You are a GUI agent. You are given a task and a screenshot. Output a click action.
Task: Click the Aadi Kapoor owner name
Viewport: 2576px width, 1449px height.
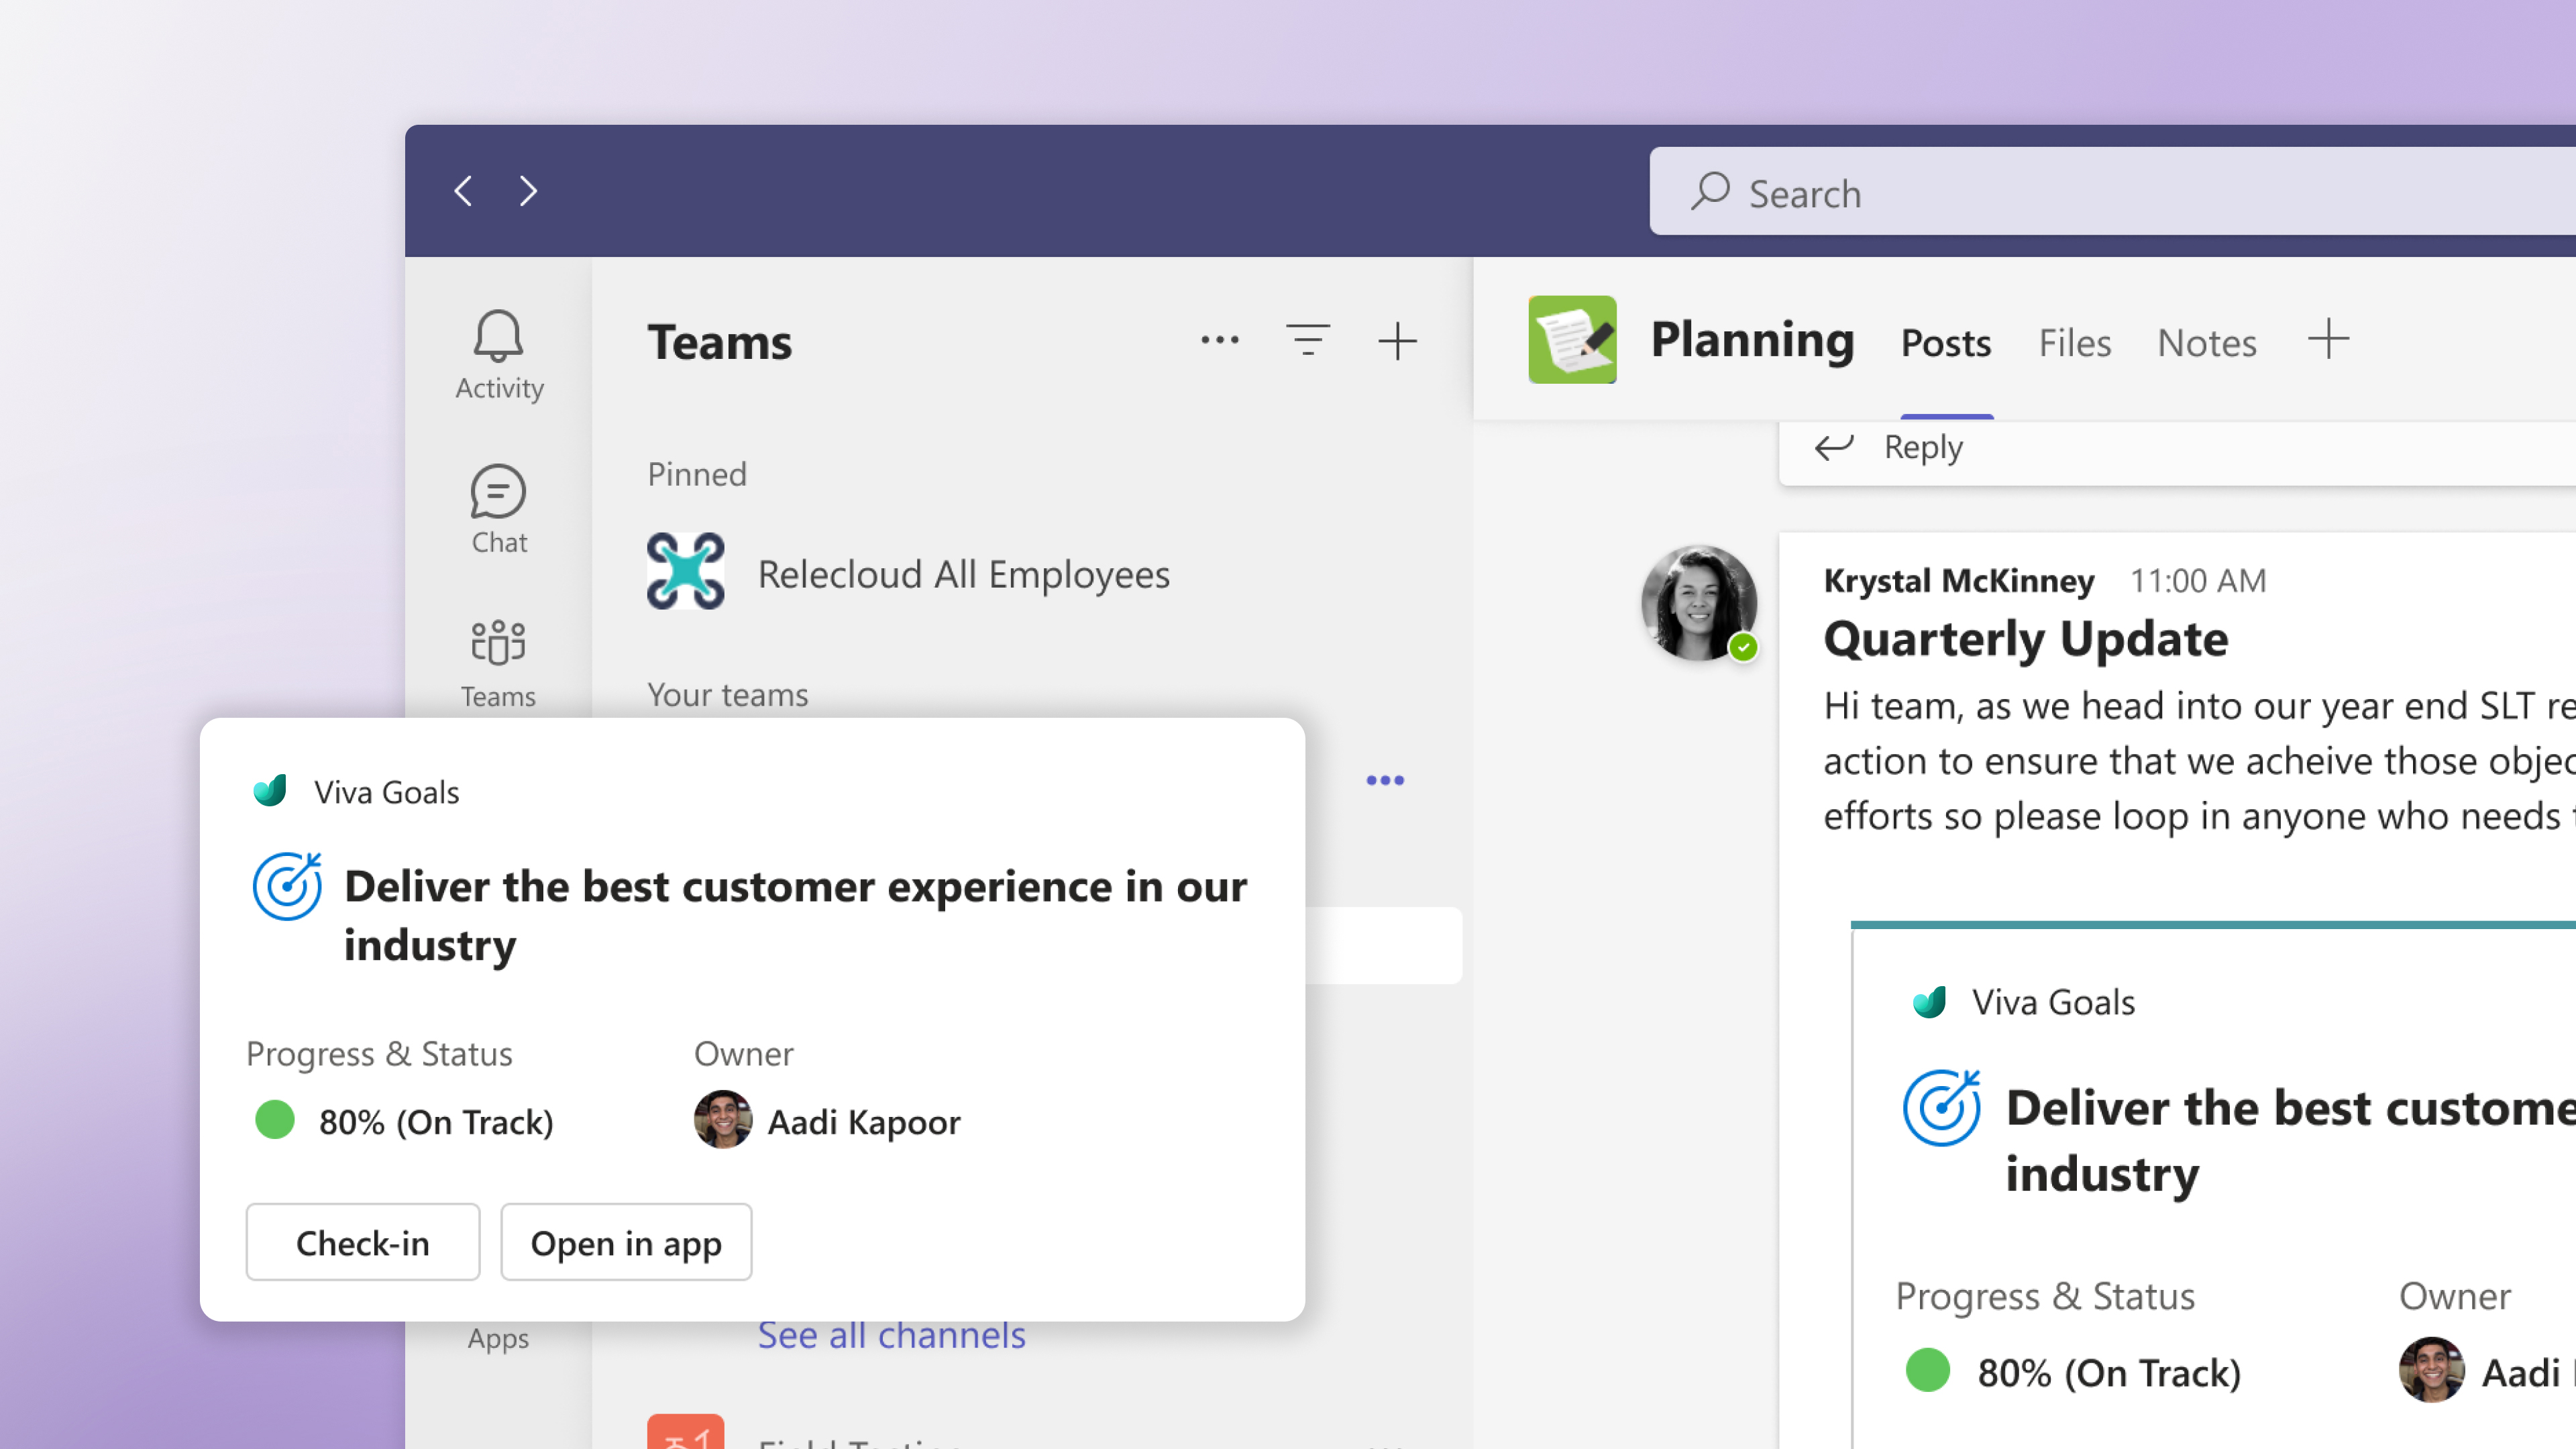point(864,1122)
